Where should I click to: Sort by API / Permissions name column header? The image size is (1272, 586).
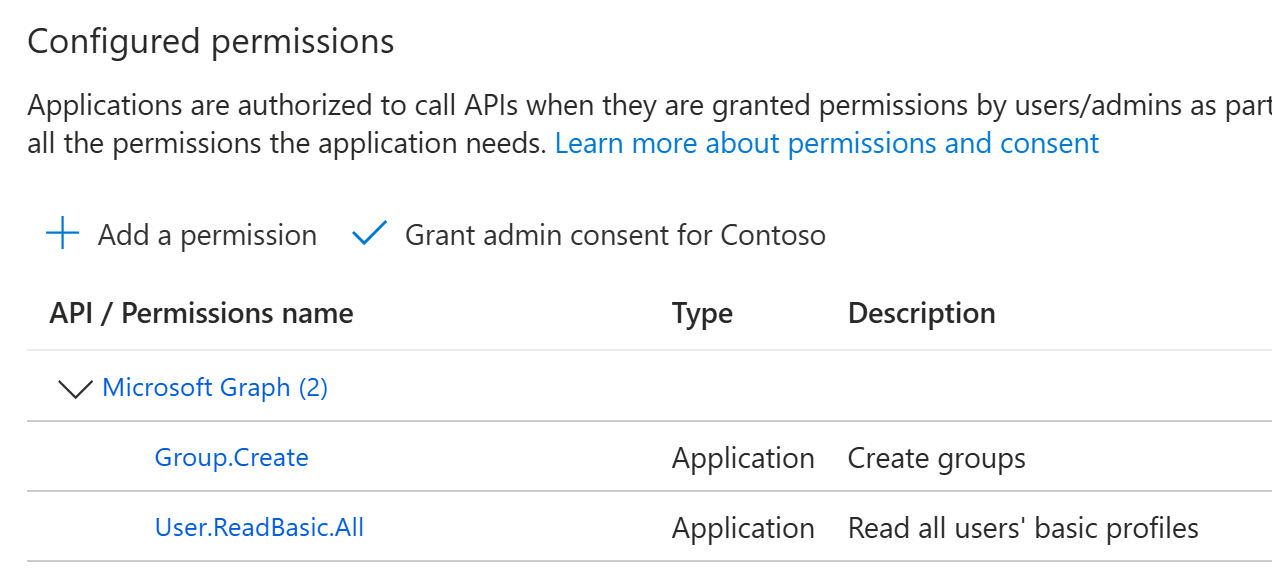(x=201, y=313)
